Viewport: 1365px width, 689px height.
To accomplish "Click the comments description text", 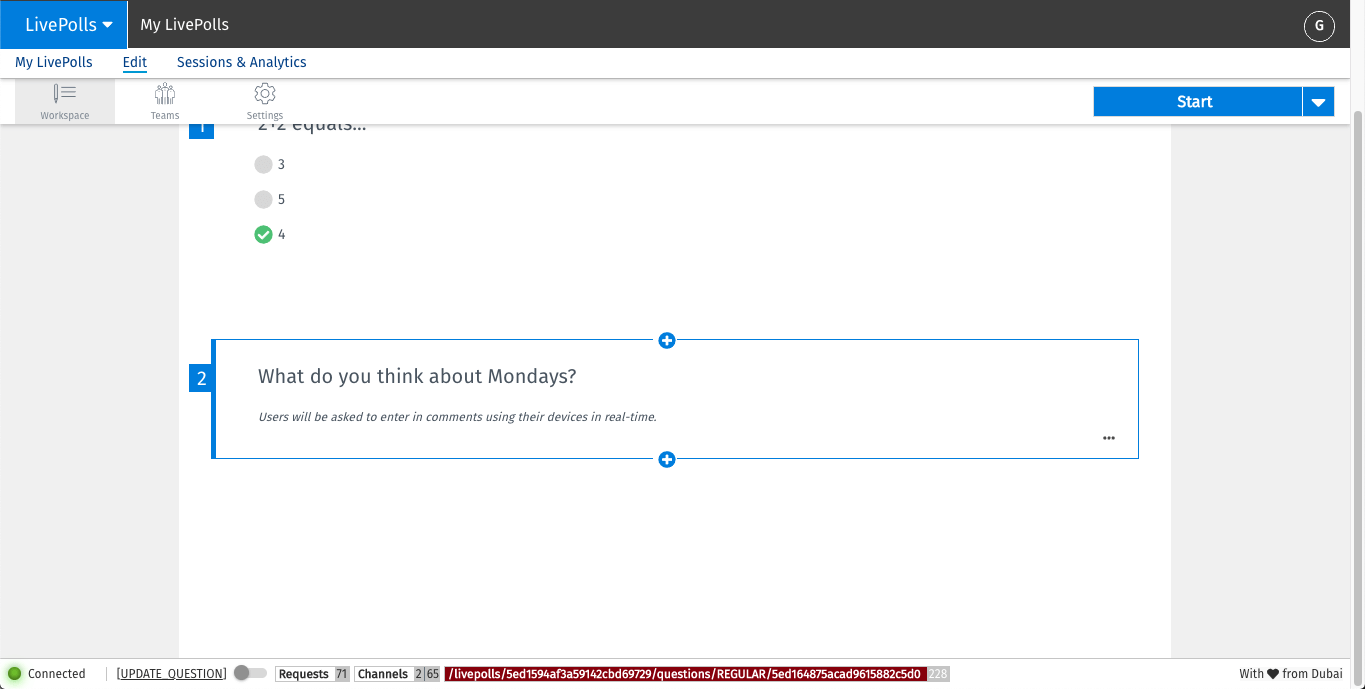I will pyautogui.click(x=457, y=417).
